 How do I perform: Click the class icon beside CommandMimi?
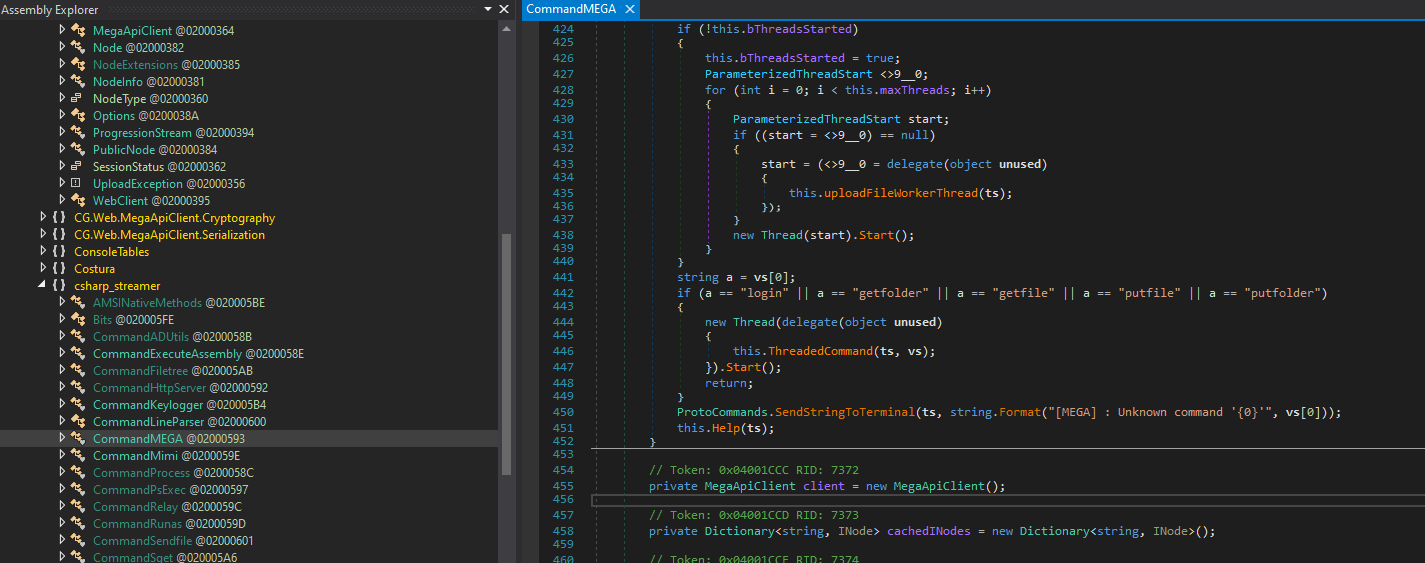click(77, 456)
